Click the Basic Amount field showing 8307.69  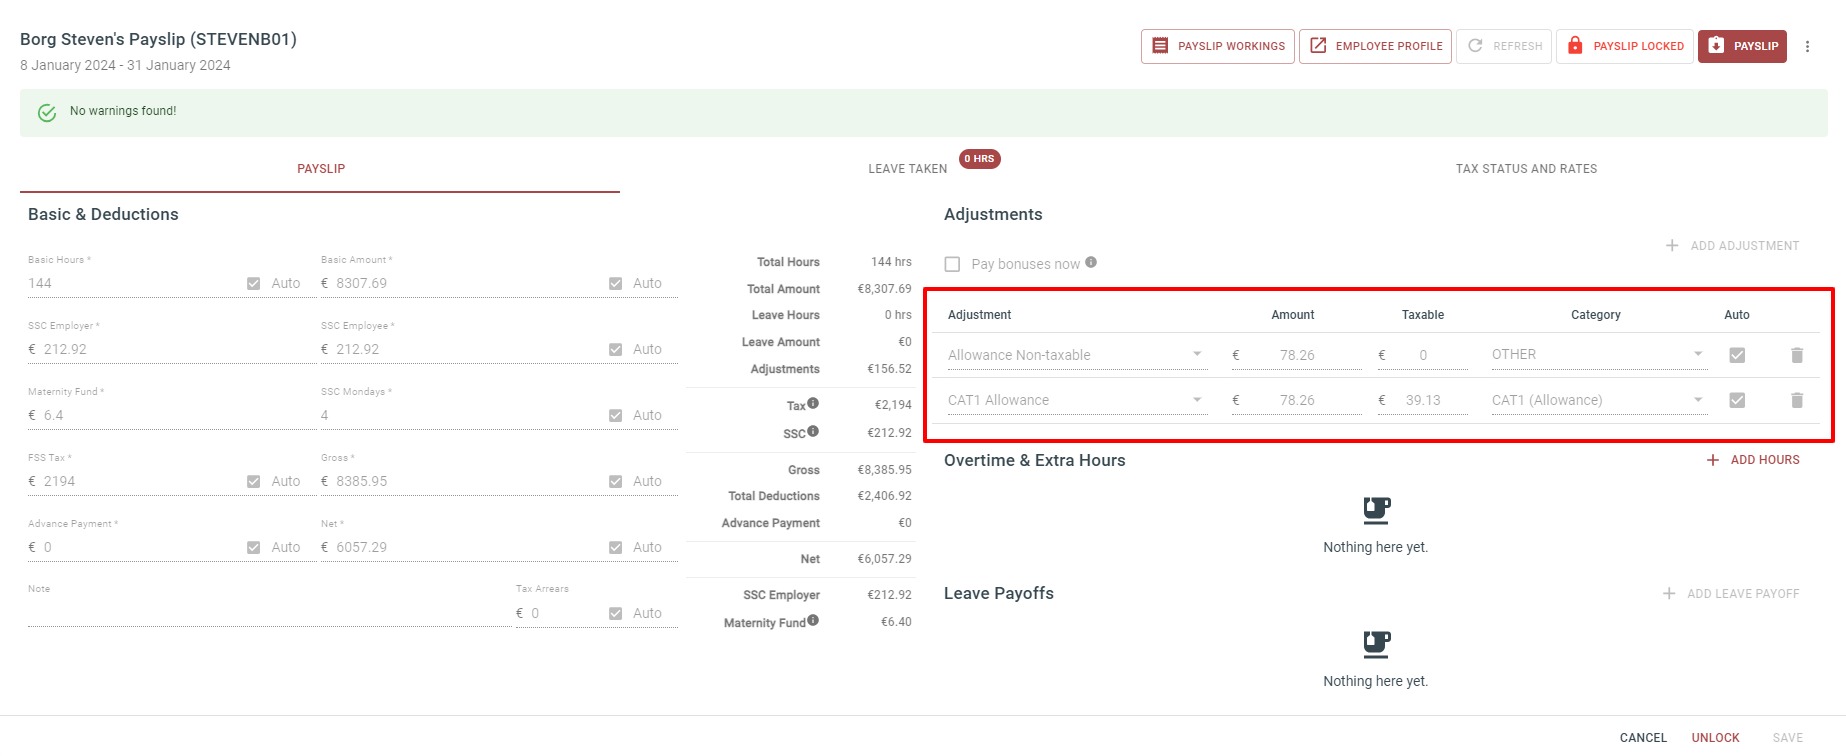coord(462,284)
